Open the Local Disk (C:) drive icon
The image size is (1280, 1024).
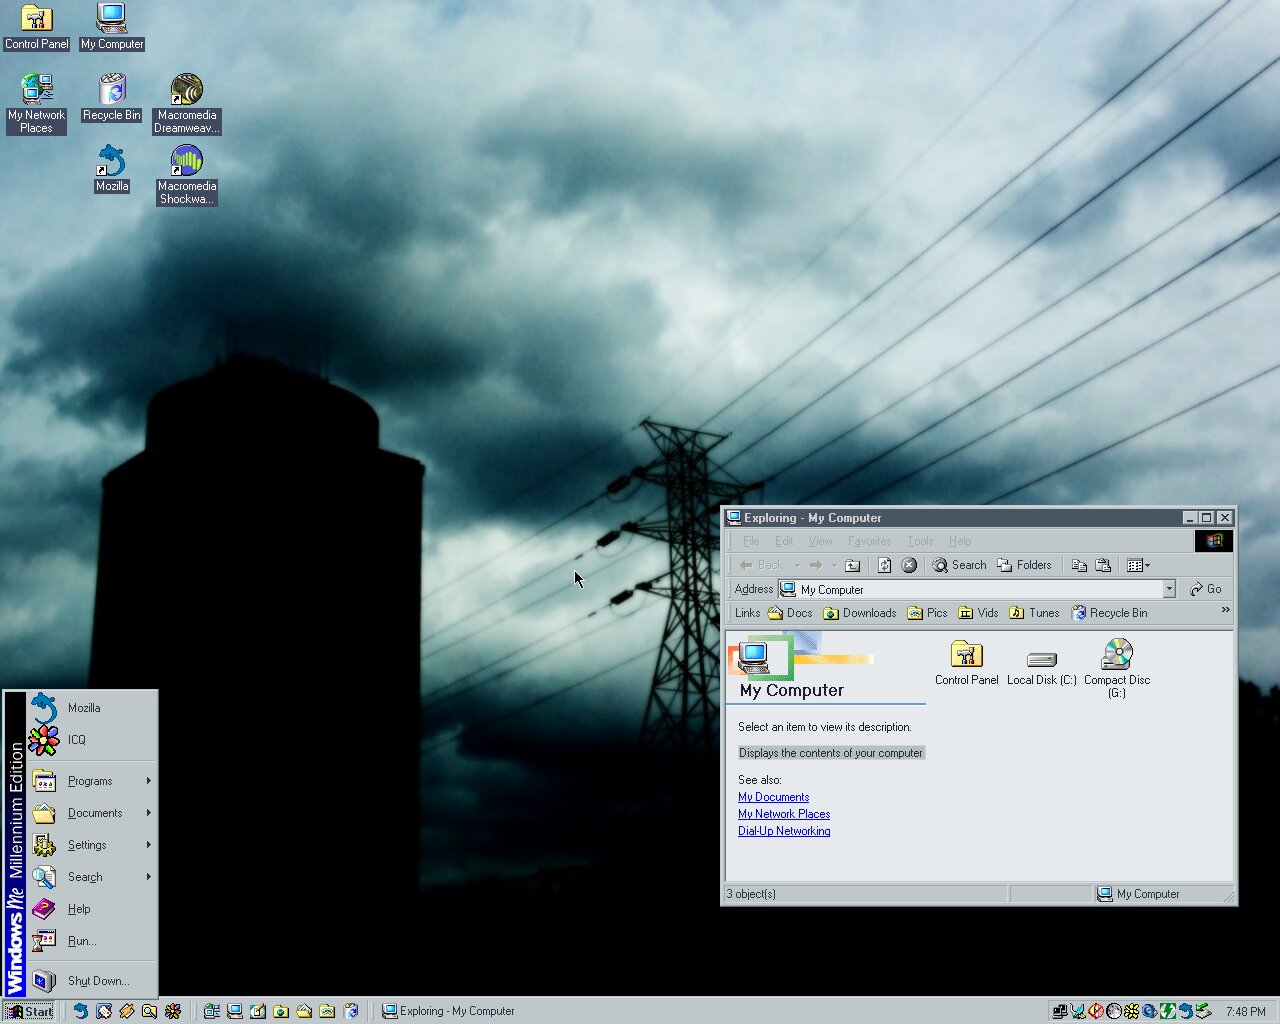pos(1041,660)
